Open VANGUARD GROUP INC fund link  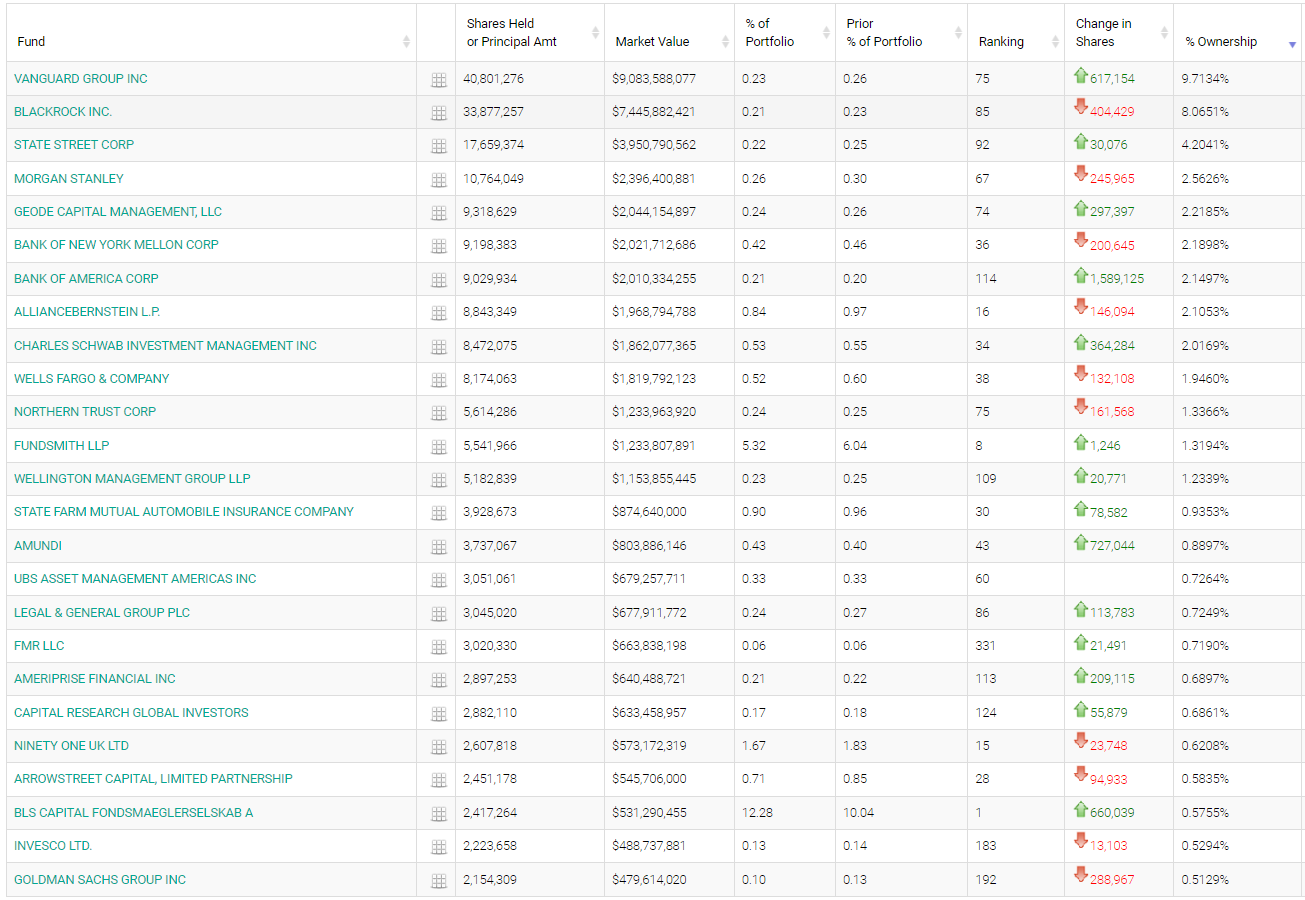click(81, 79)
